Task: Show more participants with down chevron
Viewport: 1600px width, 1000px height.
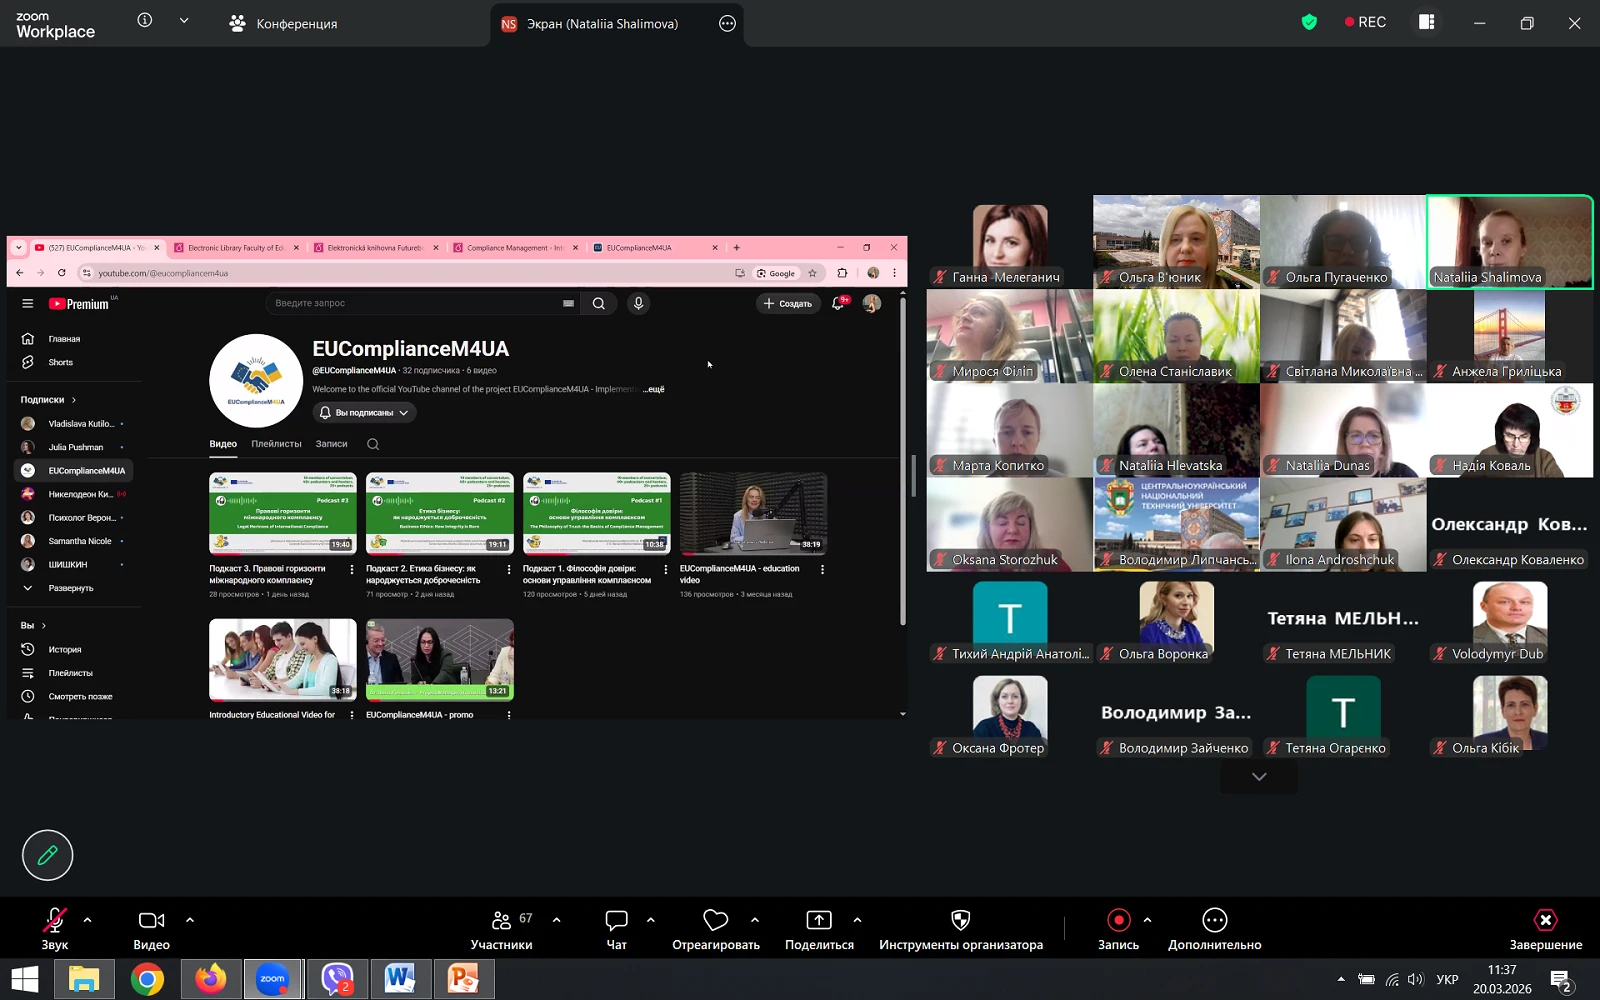Action: [x=1259, y=777]
